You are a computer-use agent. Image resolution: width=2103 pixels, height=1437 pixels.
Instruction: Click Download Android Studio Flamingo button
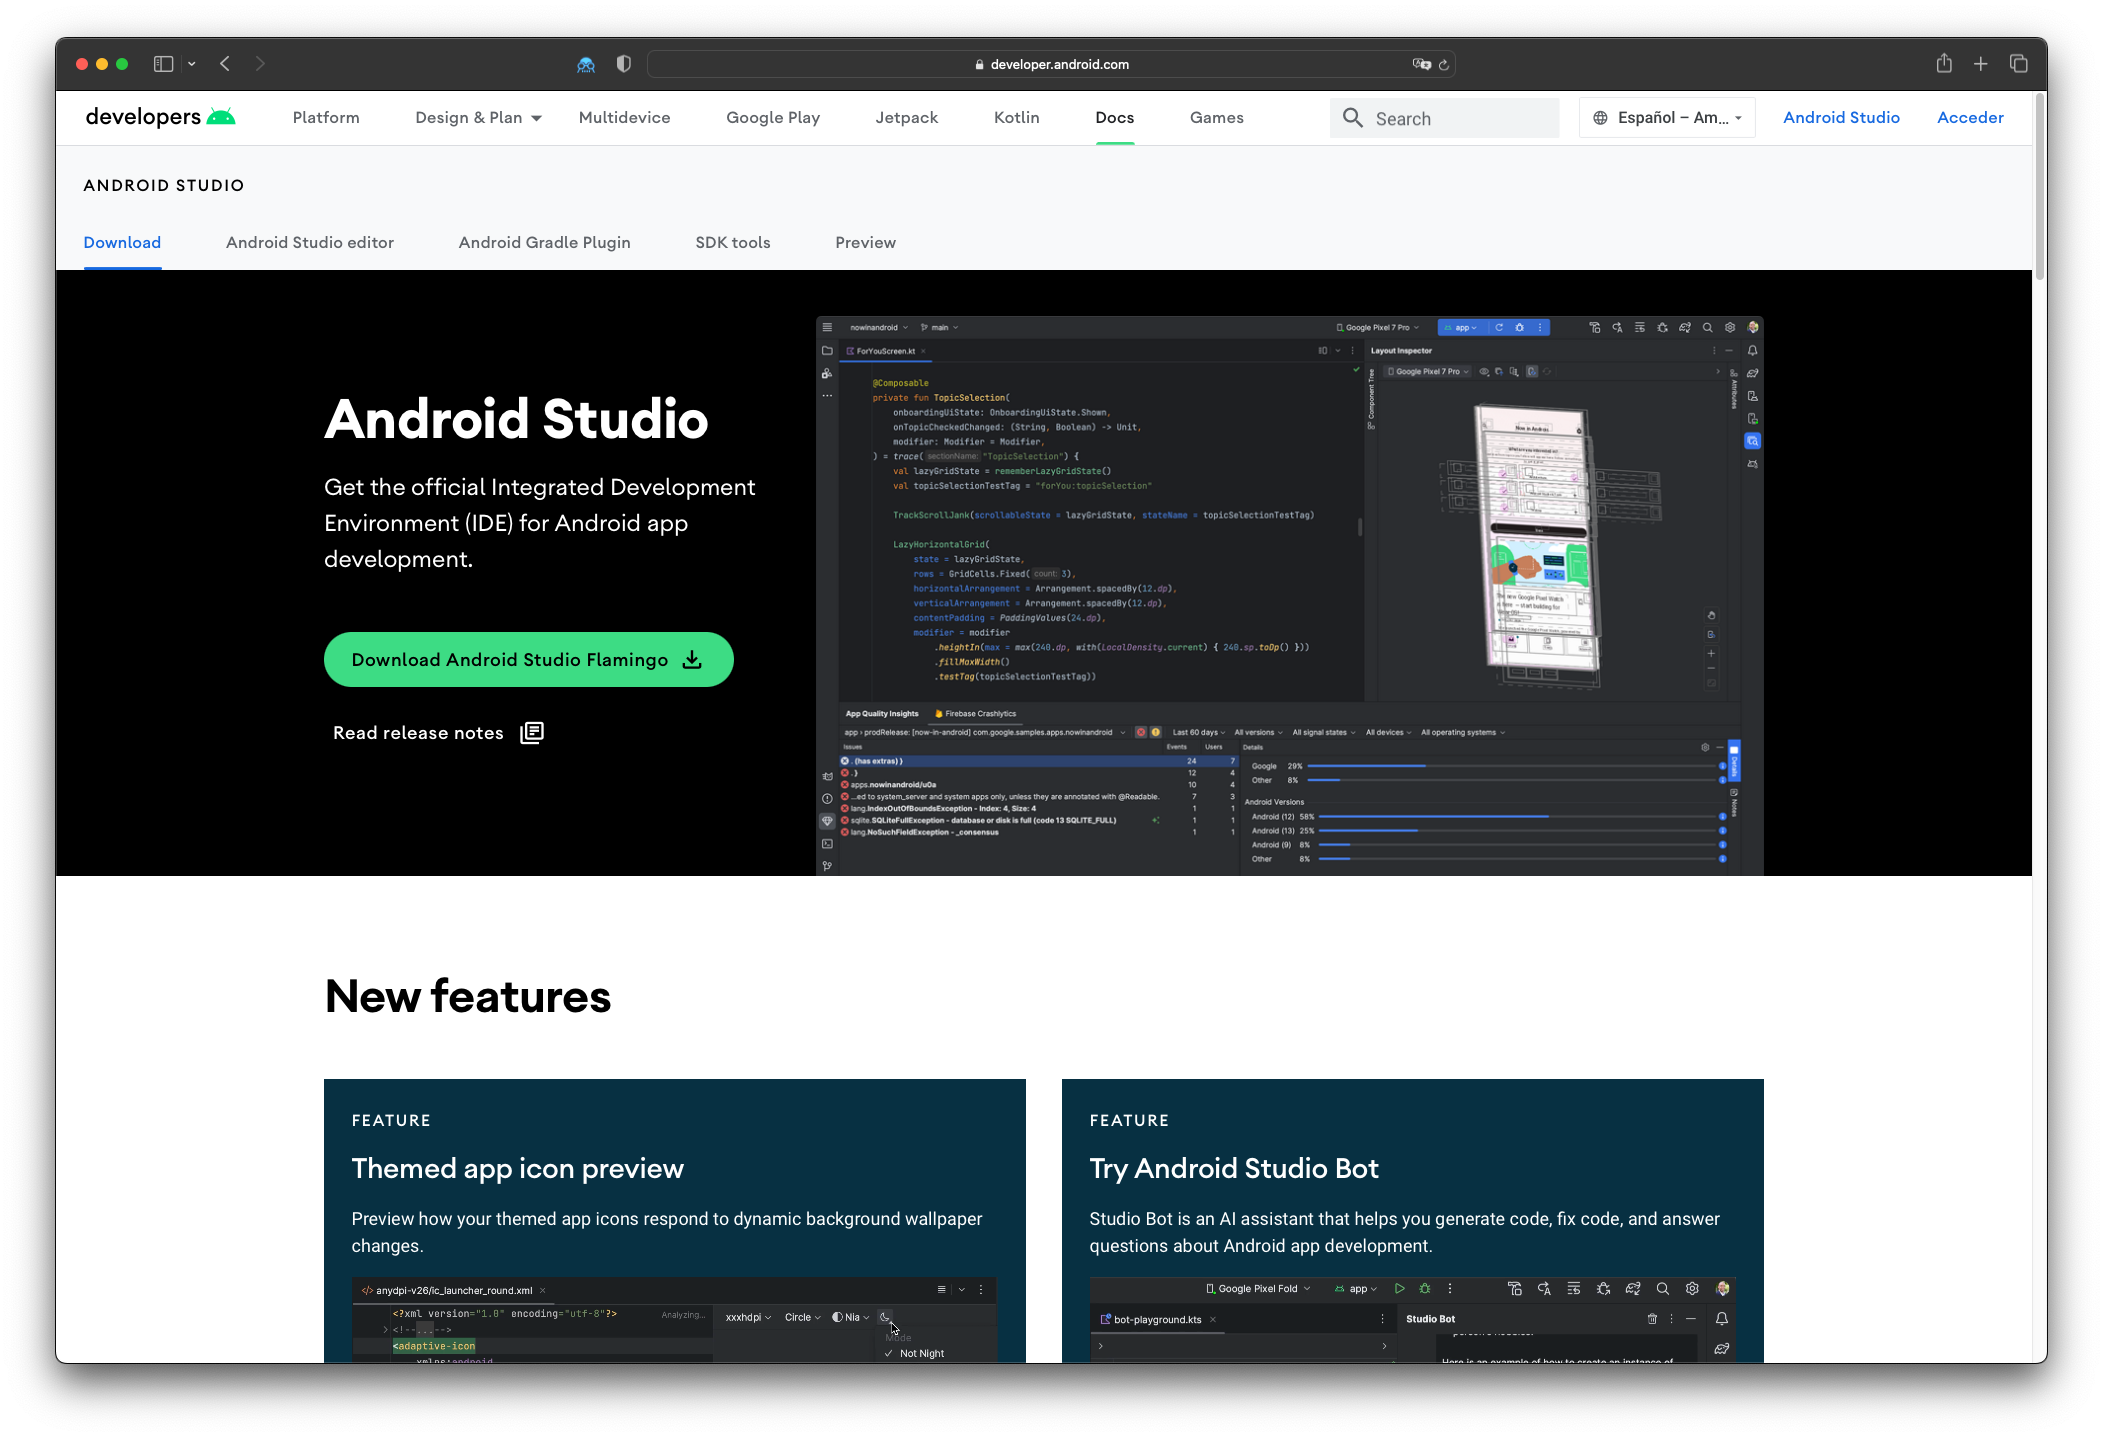pos(528,660)
